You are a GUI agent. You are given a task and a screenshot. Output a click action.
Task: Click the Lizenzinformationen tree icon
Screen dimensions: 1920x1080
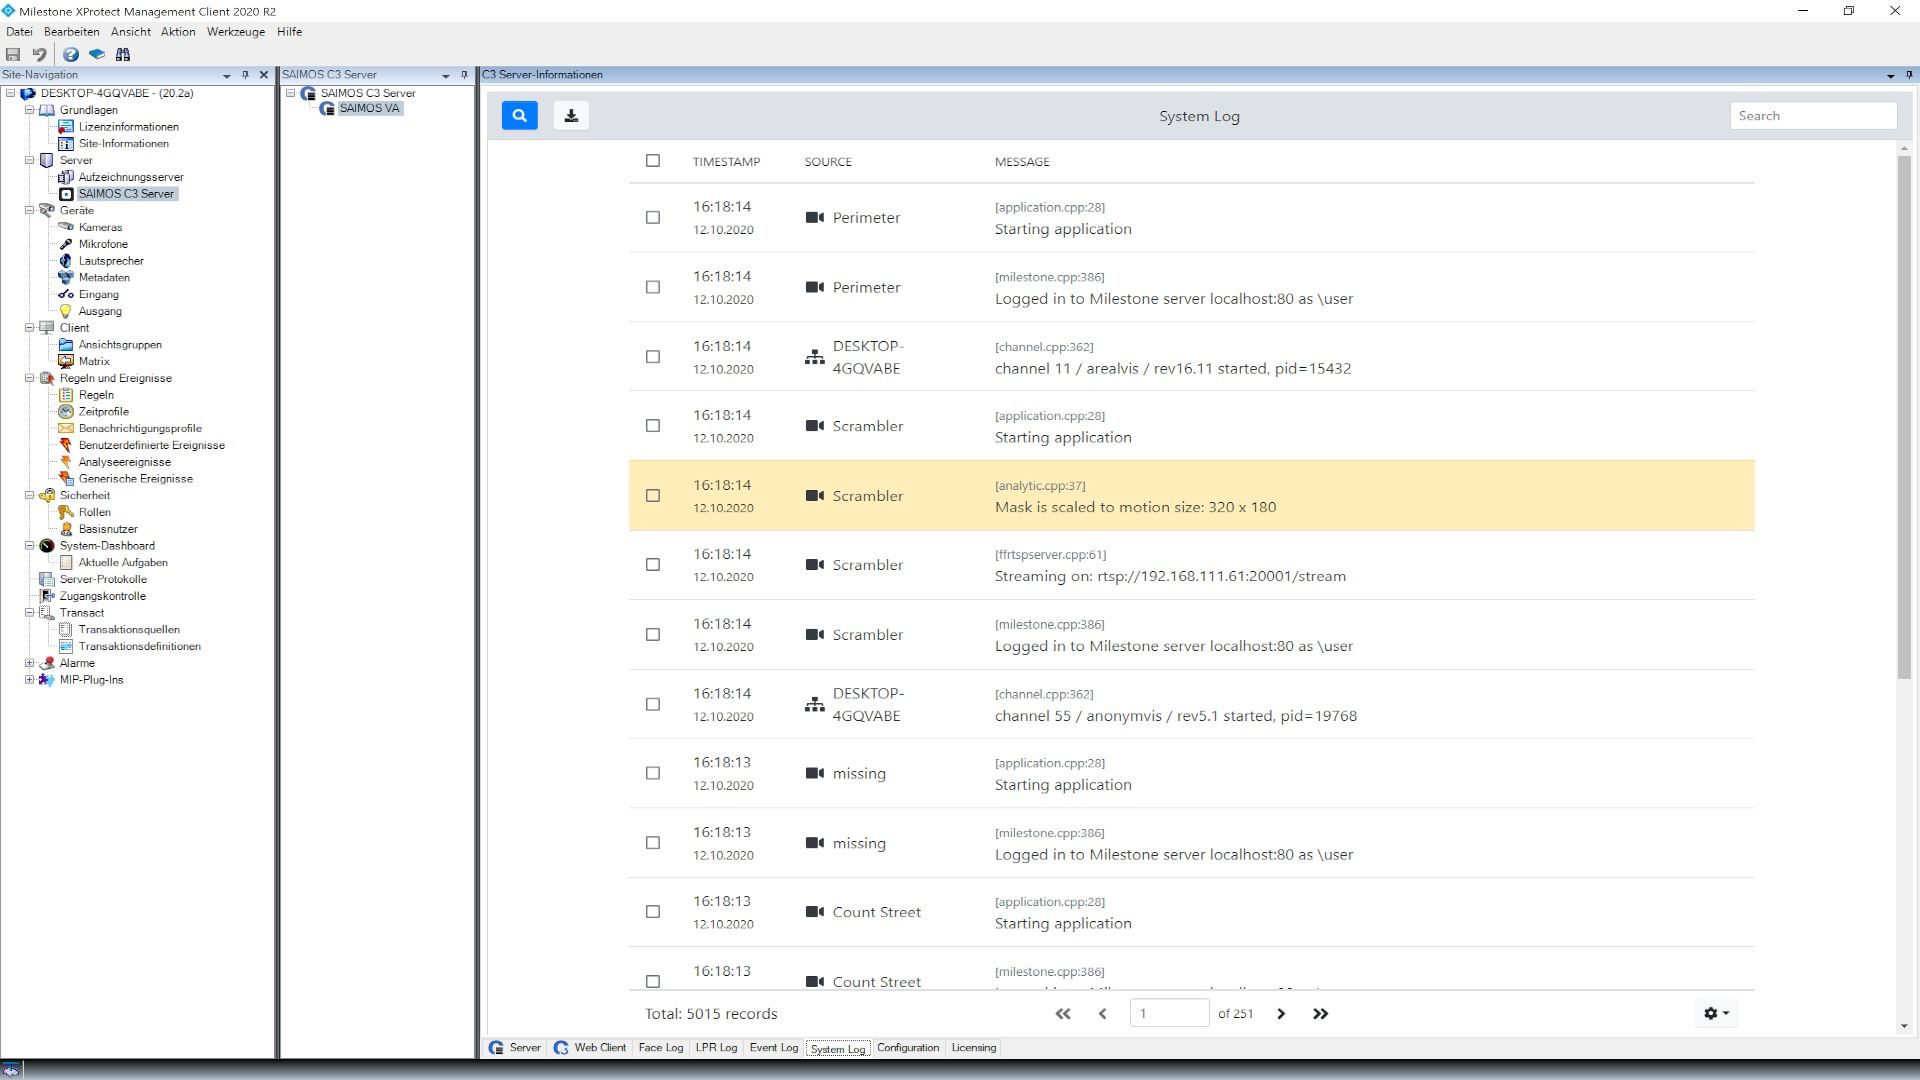pos(66,127)
